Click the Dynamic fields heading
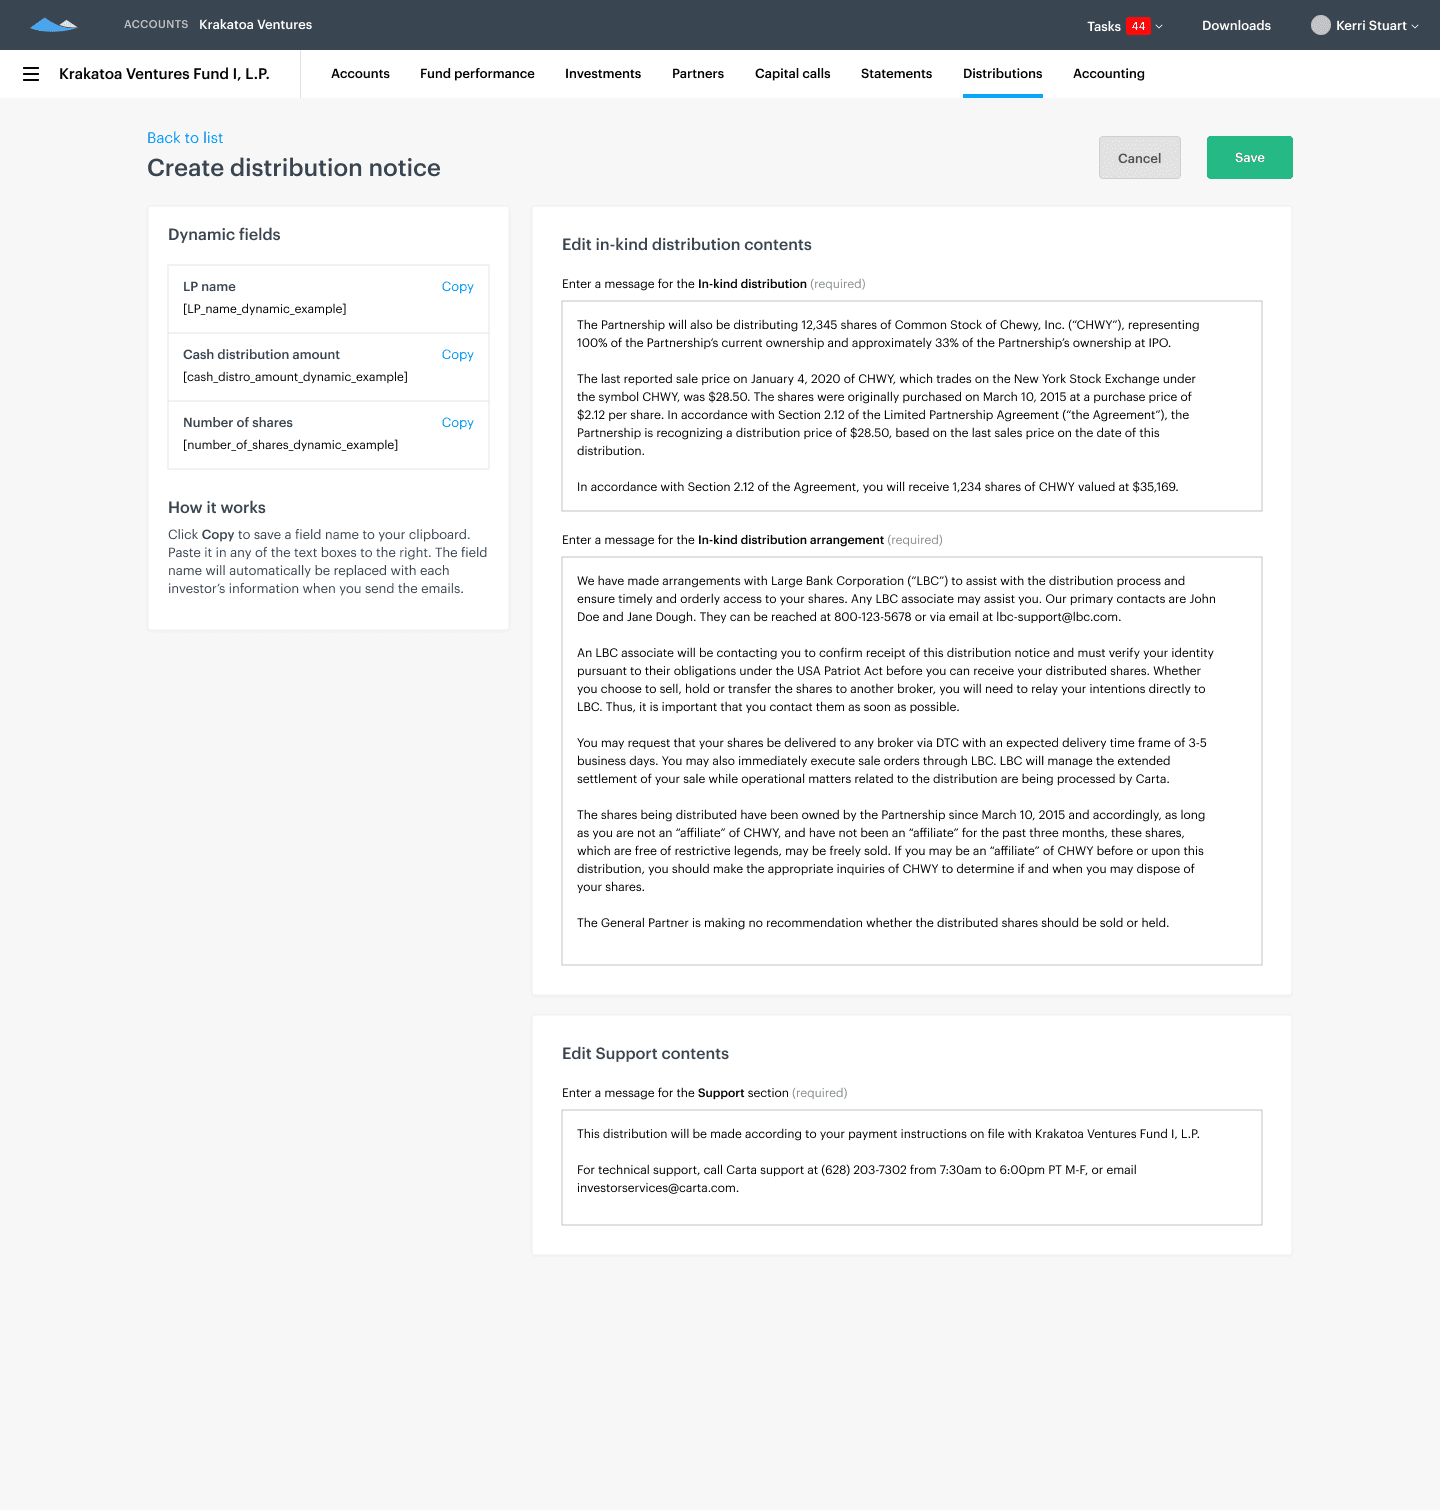1440x1510 pixels. tap(224, 235)
